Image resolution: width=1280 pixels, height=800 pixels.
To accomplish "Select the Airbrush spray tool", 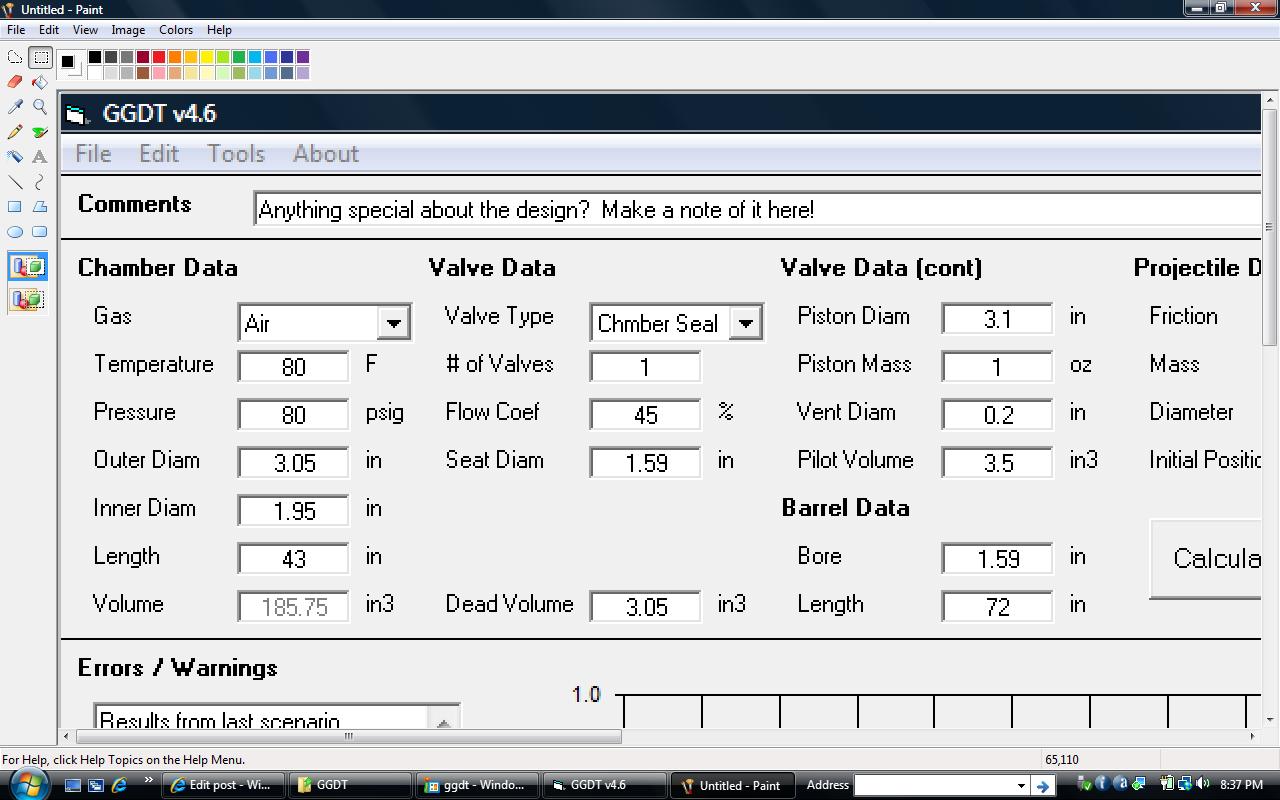I will [x=15, y=156].
